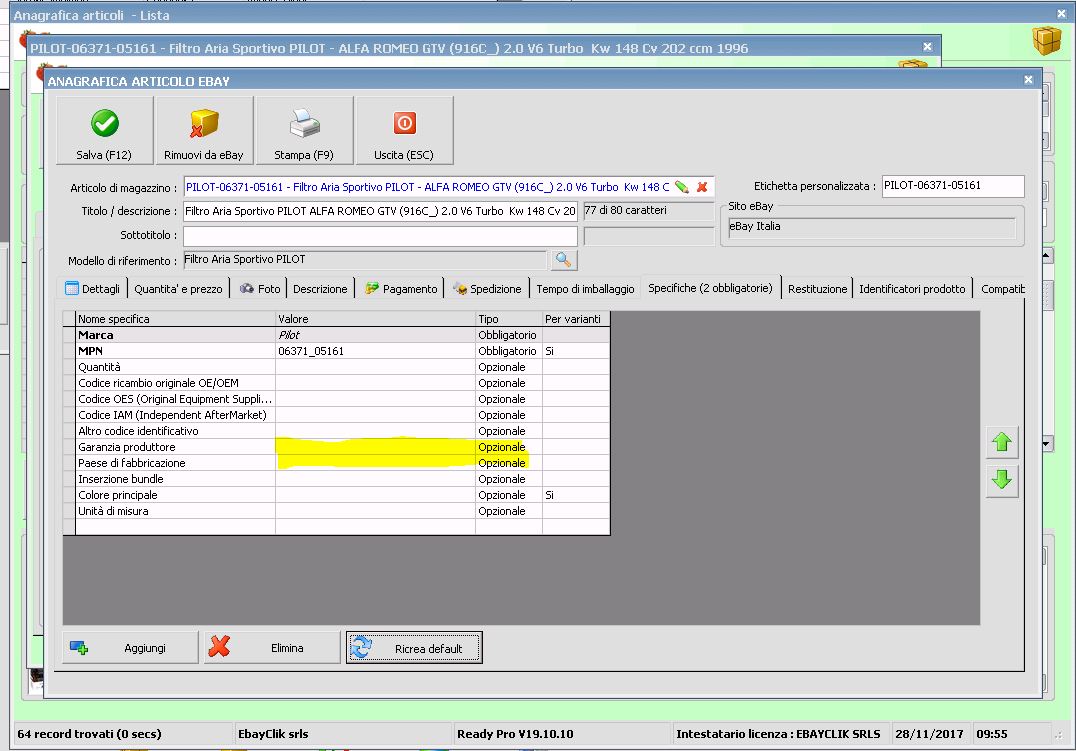This screenshot has height=751, width=1076.
Task: Open the Dettagli tab
Action: click(x=93, y=289)
